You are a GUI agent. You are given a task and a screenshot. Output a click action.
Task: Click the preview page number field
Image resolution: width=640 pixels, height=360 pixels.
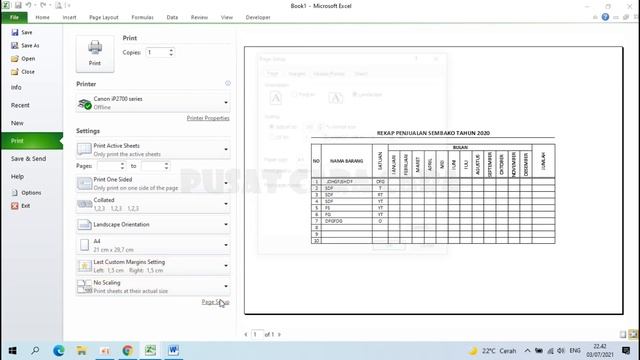click(x=257, y=334)
